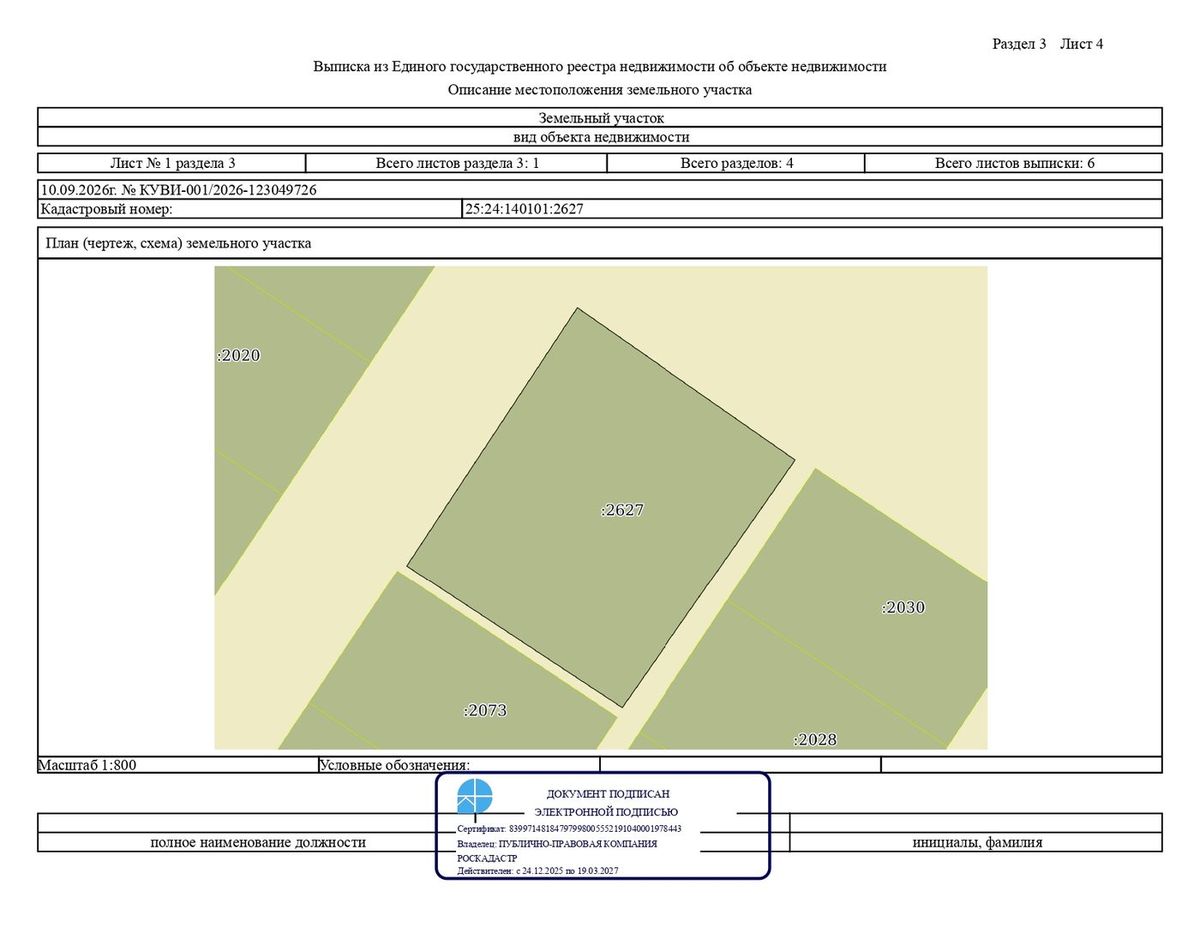Screen dimensions: 1200x927
Task: Click the "Земельный участок" table cell
Action: click(600, 118)
